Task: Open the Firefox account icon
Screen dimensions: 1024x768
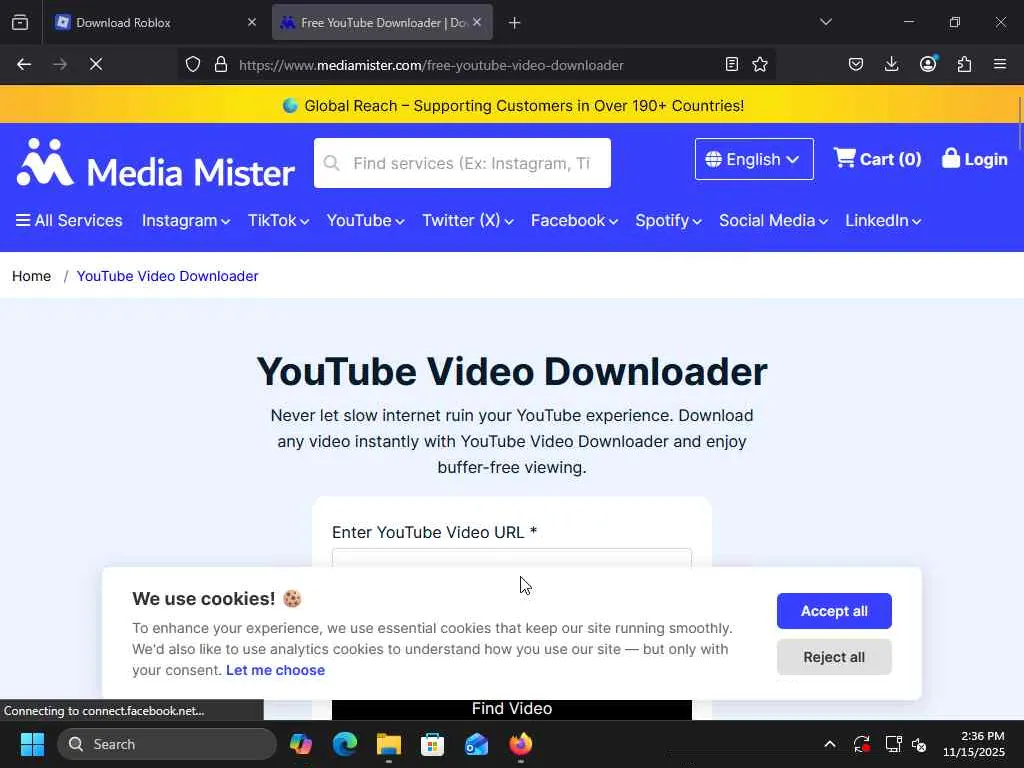Action: click(x=928, y=64)
